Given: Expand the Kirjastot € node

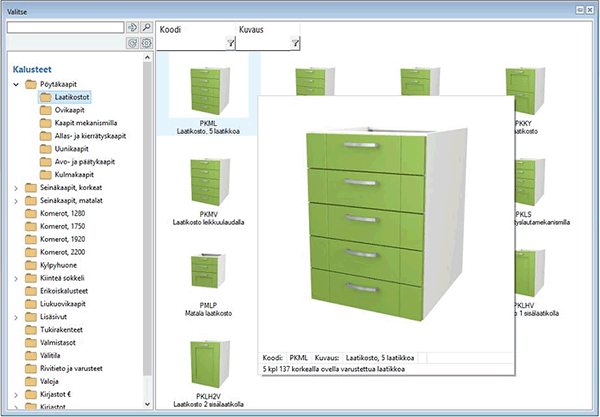Looking at the screenshot, I should pyautogui.click(x=15, y=394).
